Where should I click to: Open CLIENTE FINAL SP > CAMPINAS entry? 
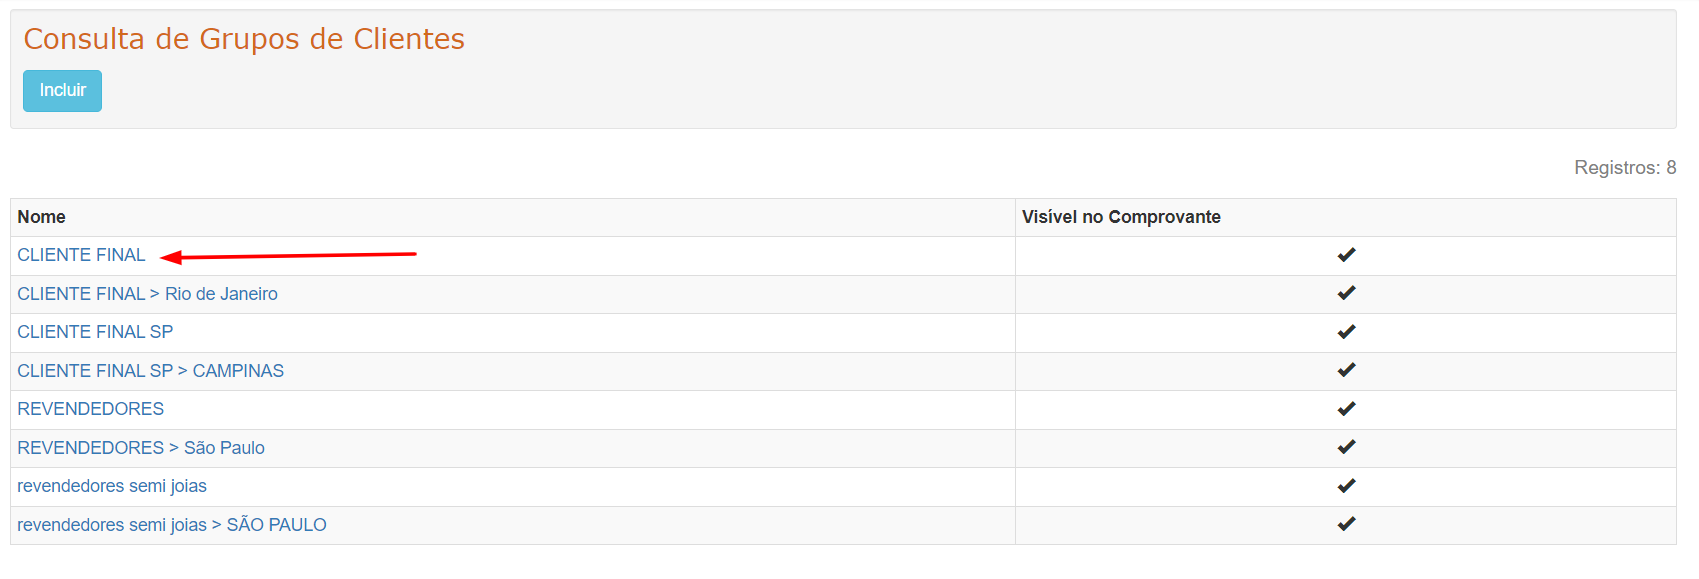150,371
